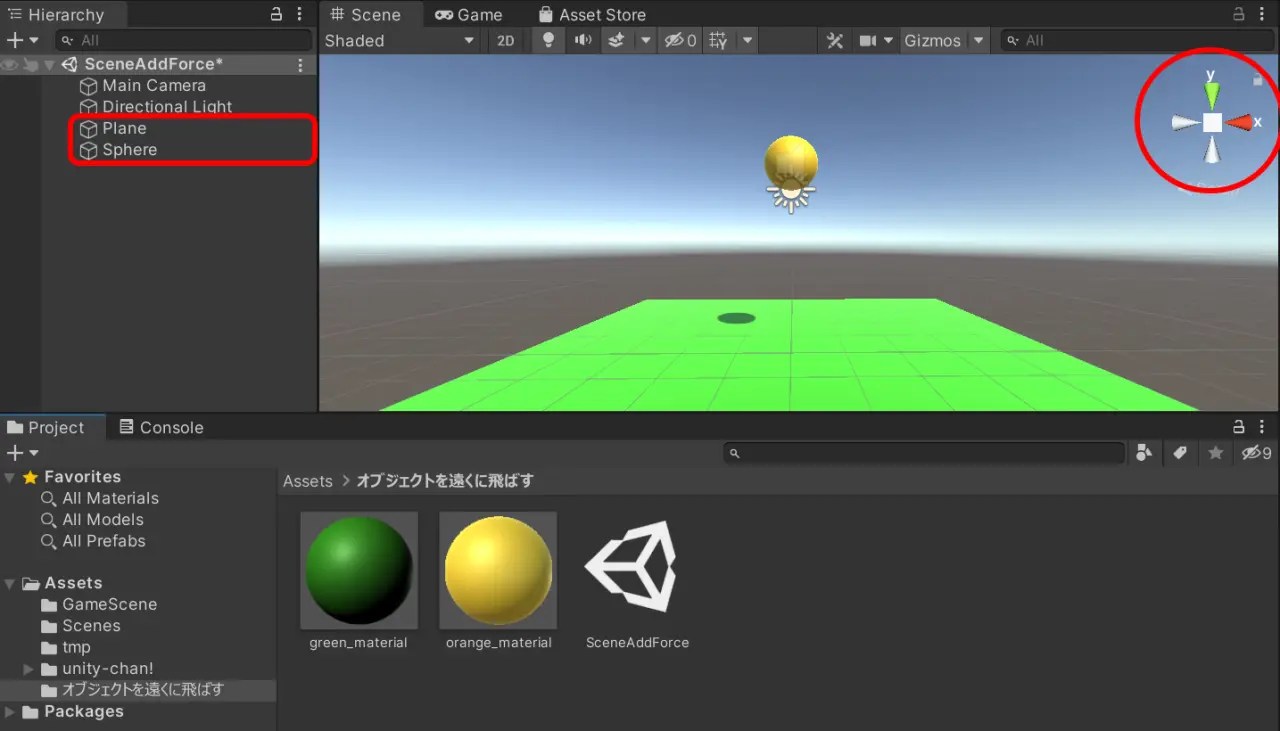Select the Hierarchy tab
This screenshot has width=1280, height=731.
(x=55, y=15)
